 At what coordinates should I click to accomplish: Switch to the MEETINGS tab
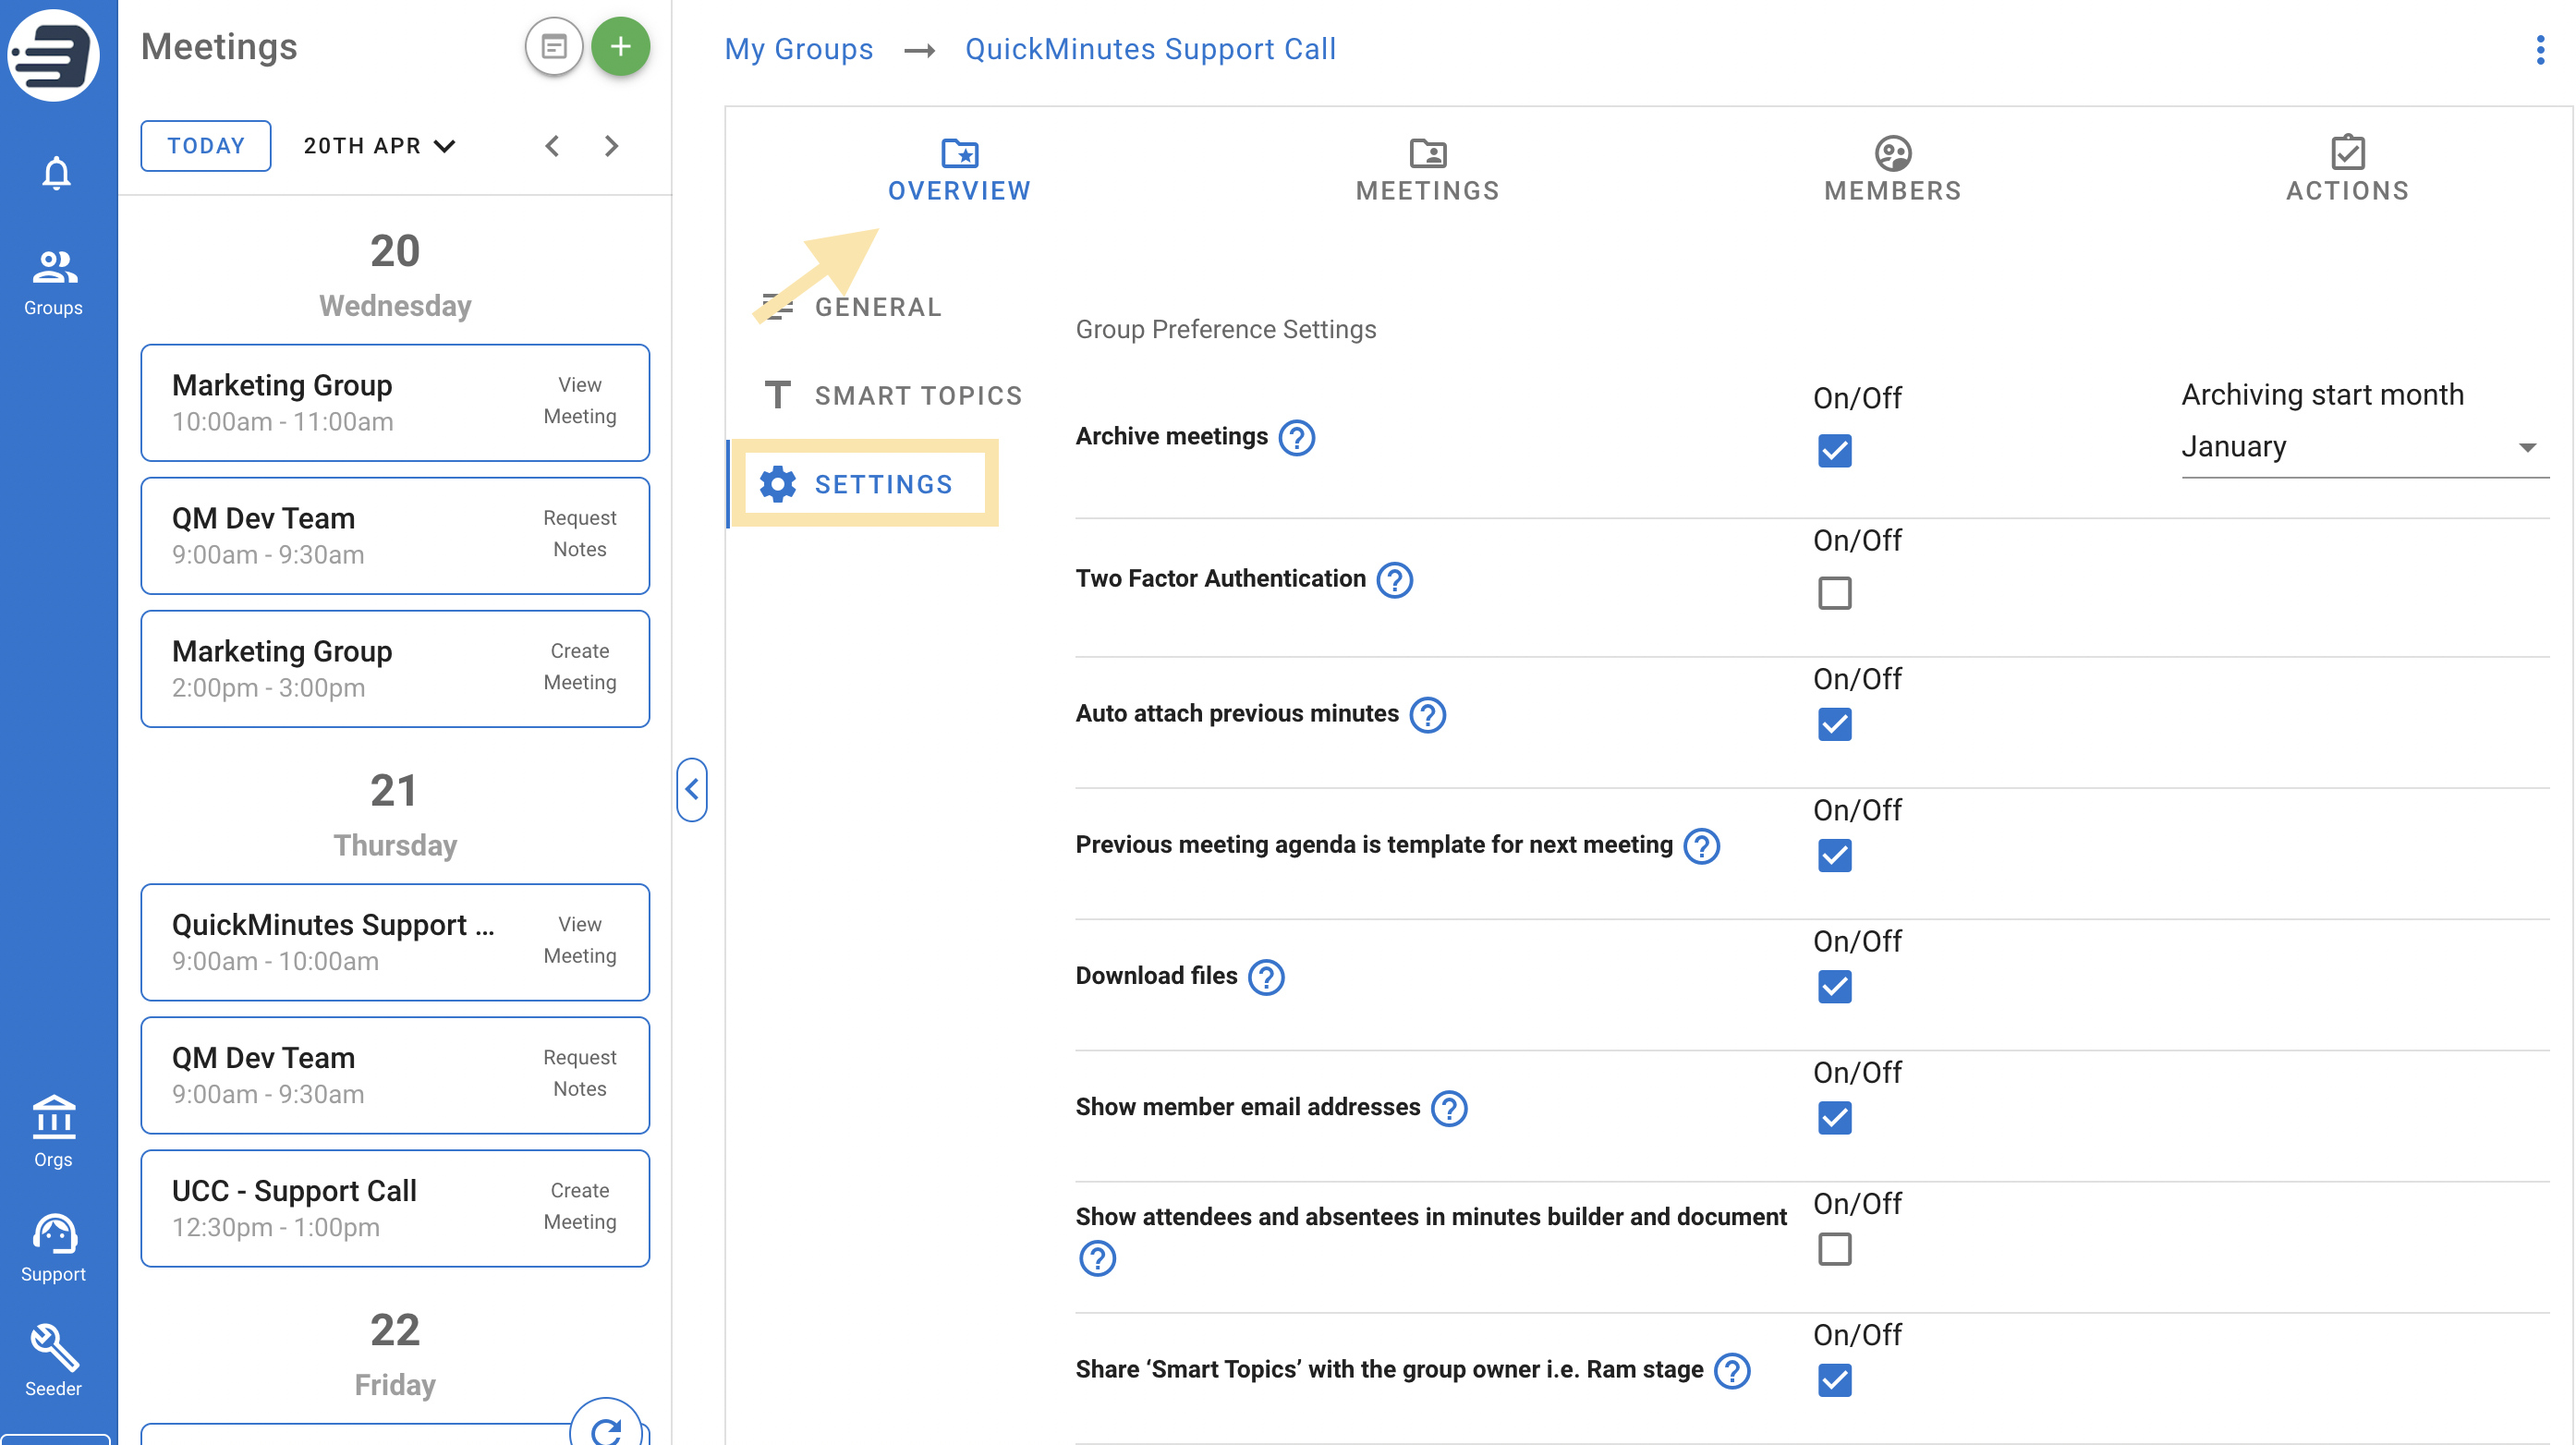pos(1428,170)
